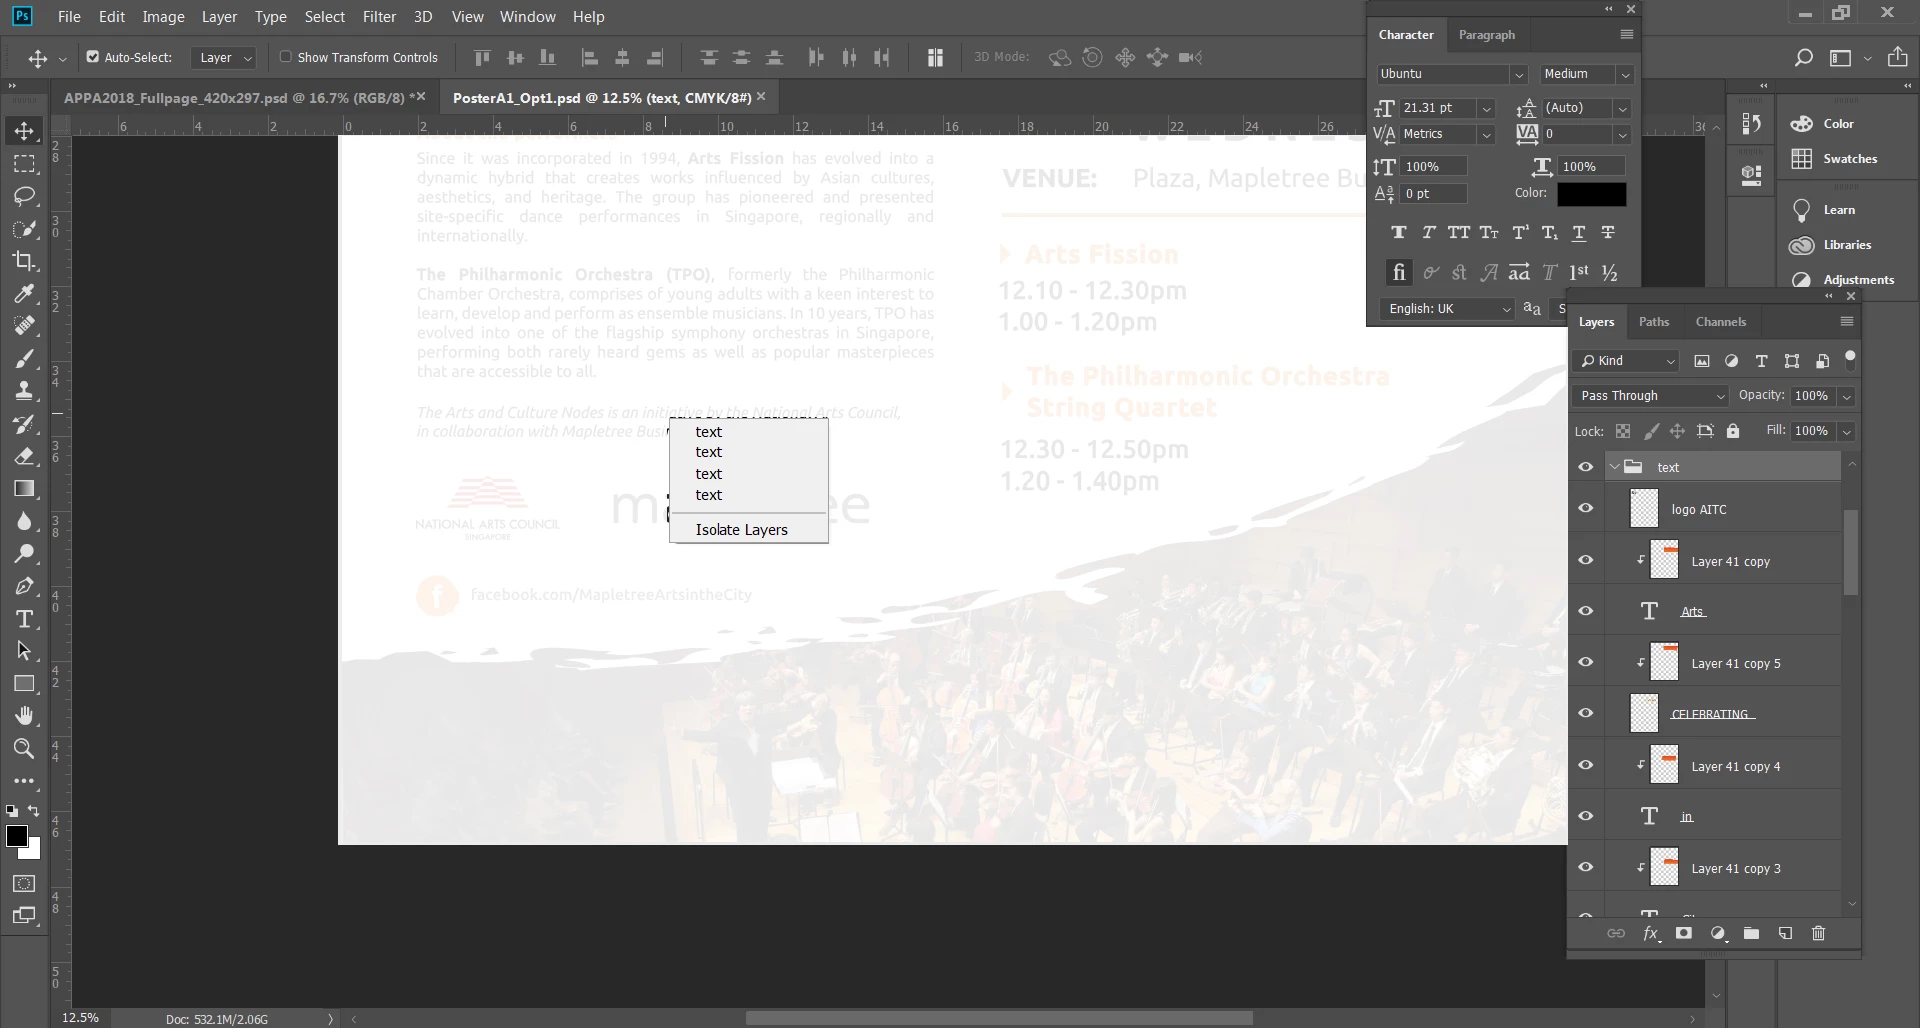Viewport: 1920px width, 1028px height.
Task: Click the Share icon at top right
Action: click(x=1897, y=57)
